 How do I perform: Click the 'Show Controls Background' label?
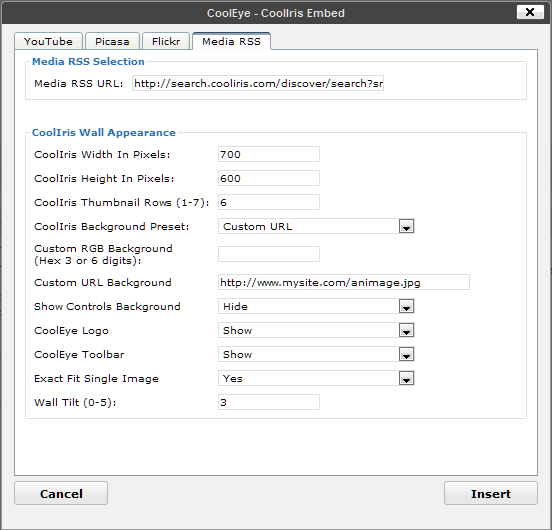click(x=107, y=307)
